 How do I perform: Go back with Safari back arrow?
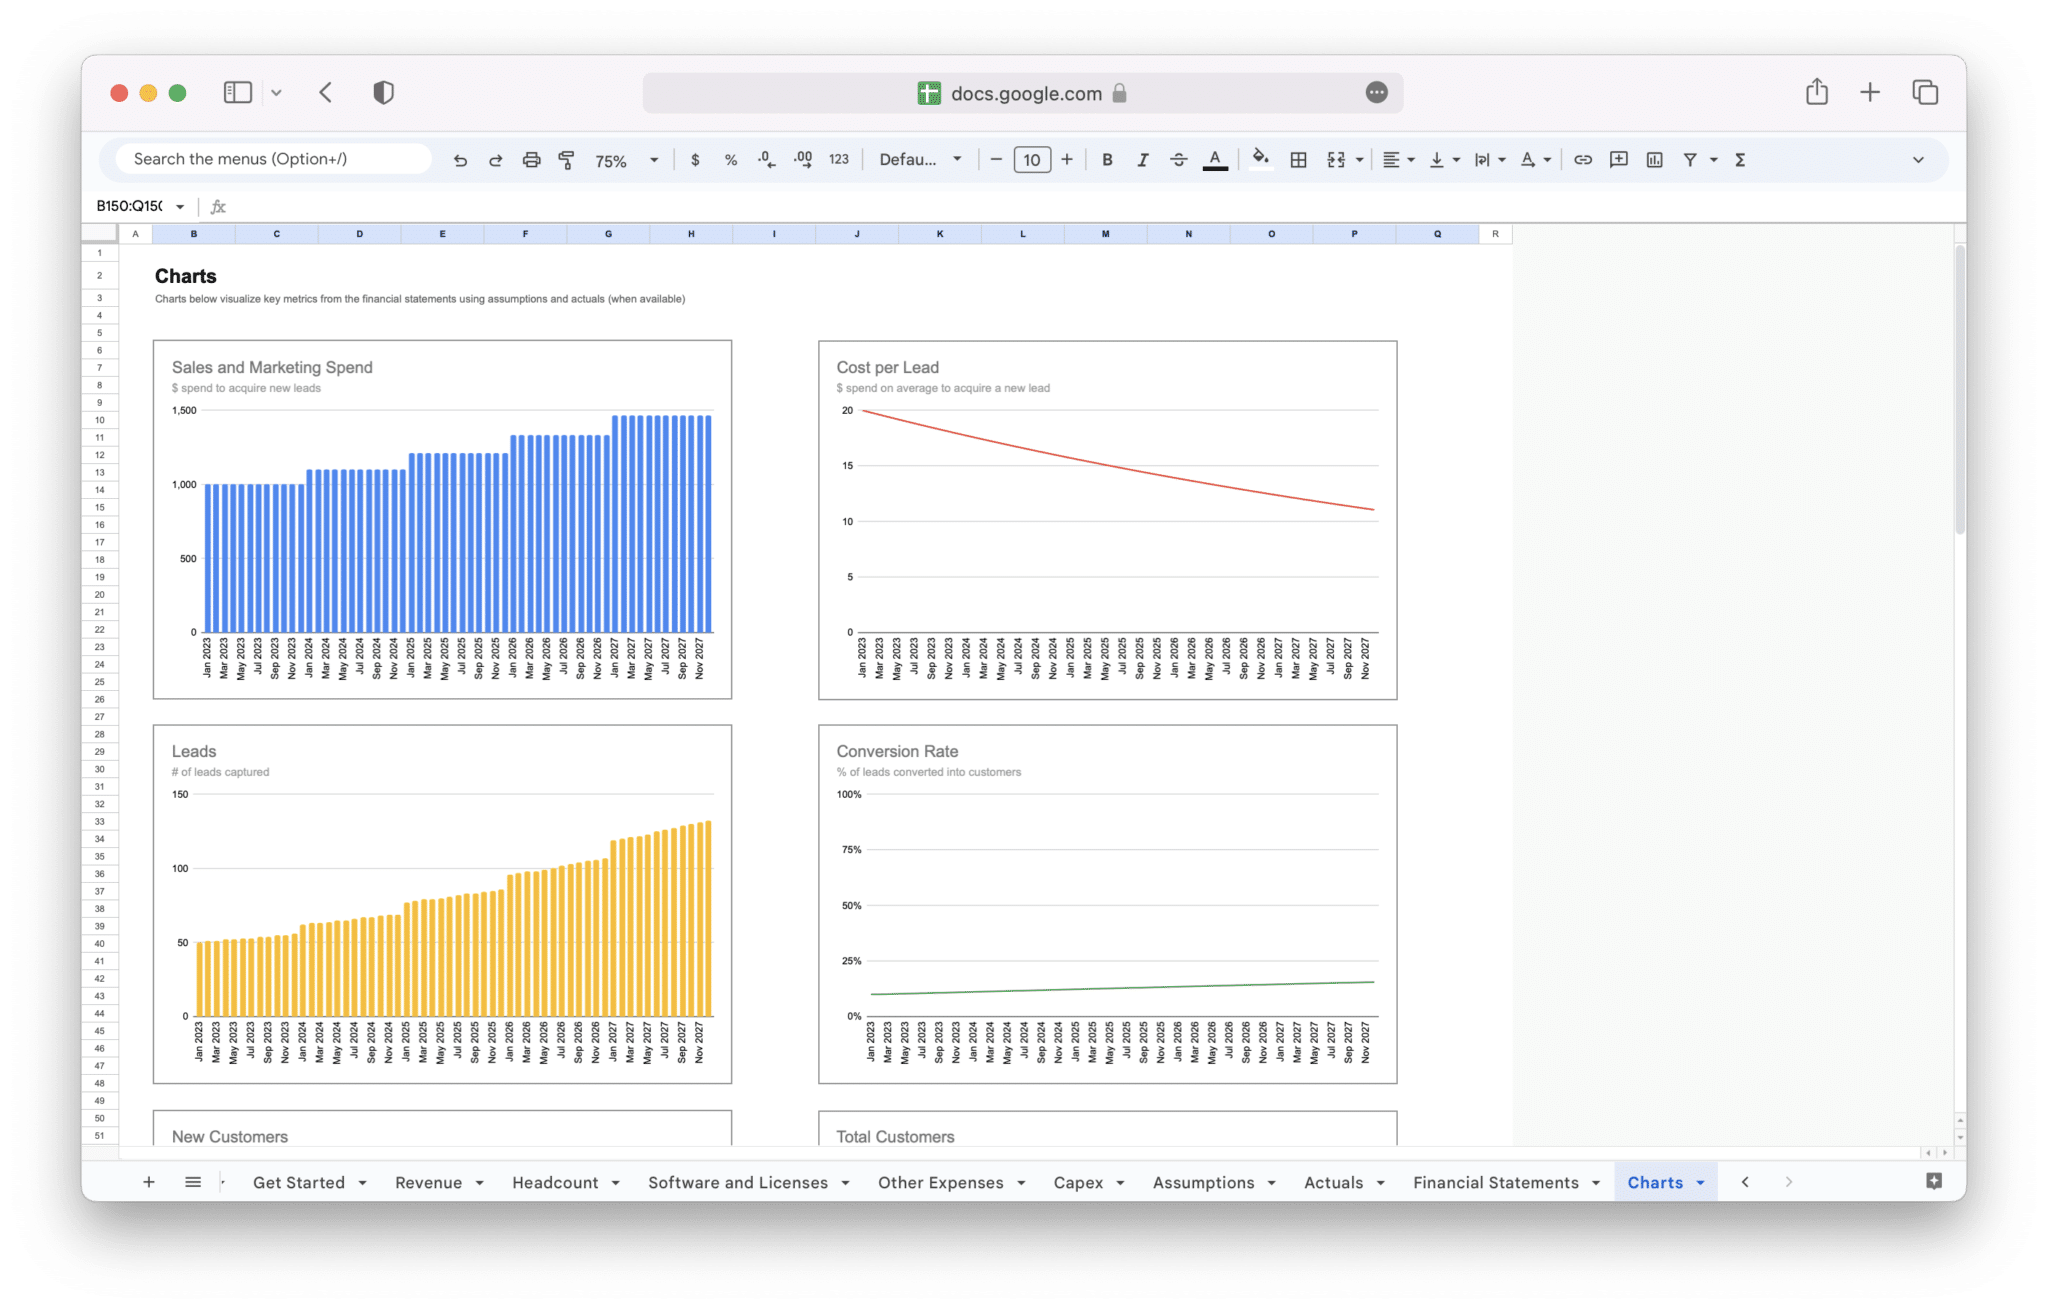click(326, 92)
